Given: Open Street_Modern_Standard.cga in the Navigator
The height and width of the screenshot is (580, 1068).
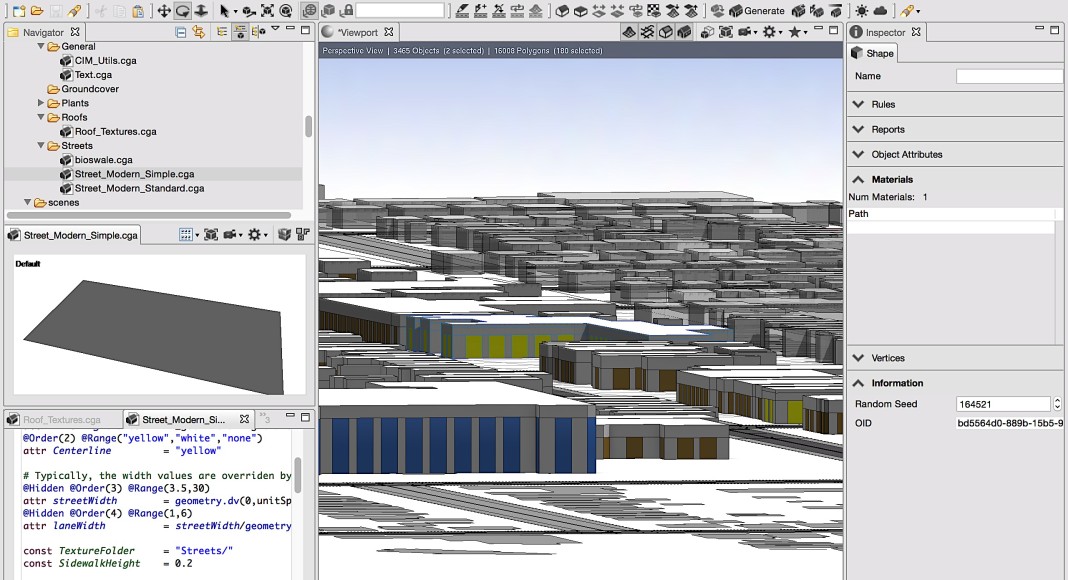Looking at the screenshot, I should [139, 188].
